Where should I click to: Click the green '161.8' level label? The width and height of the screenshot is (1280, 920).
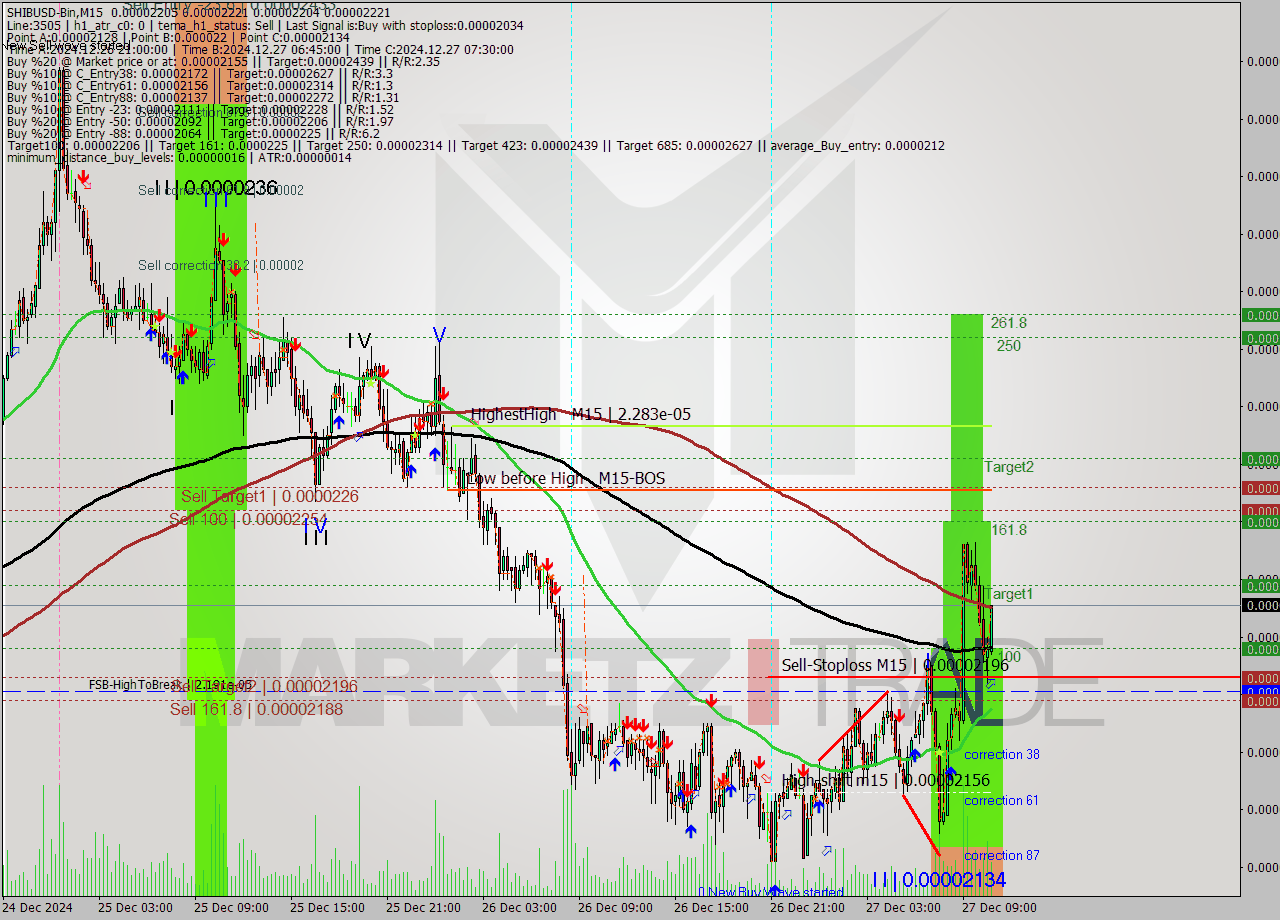(1008, 530)
